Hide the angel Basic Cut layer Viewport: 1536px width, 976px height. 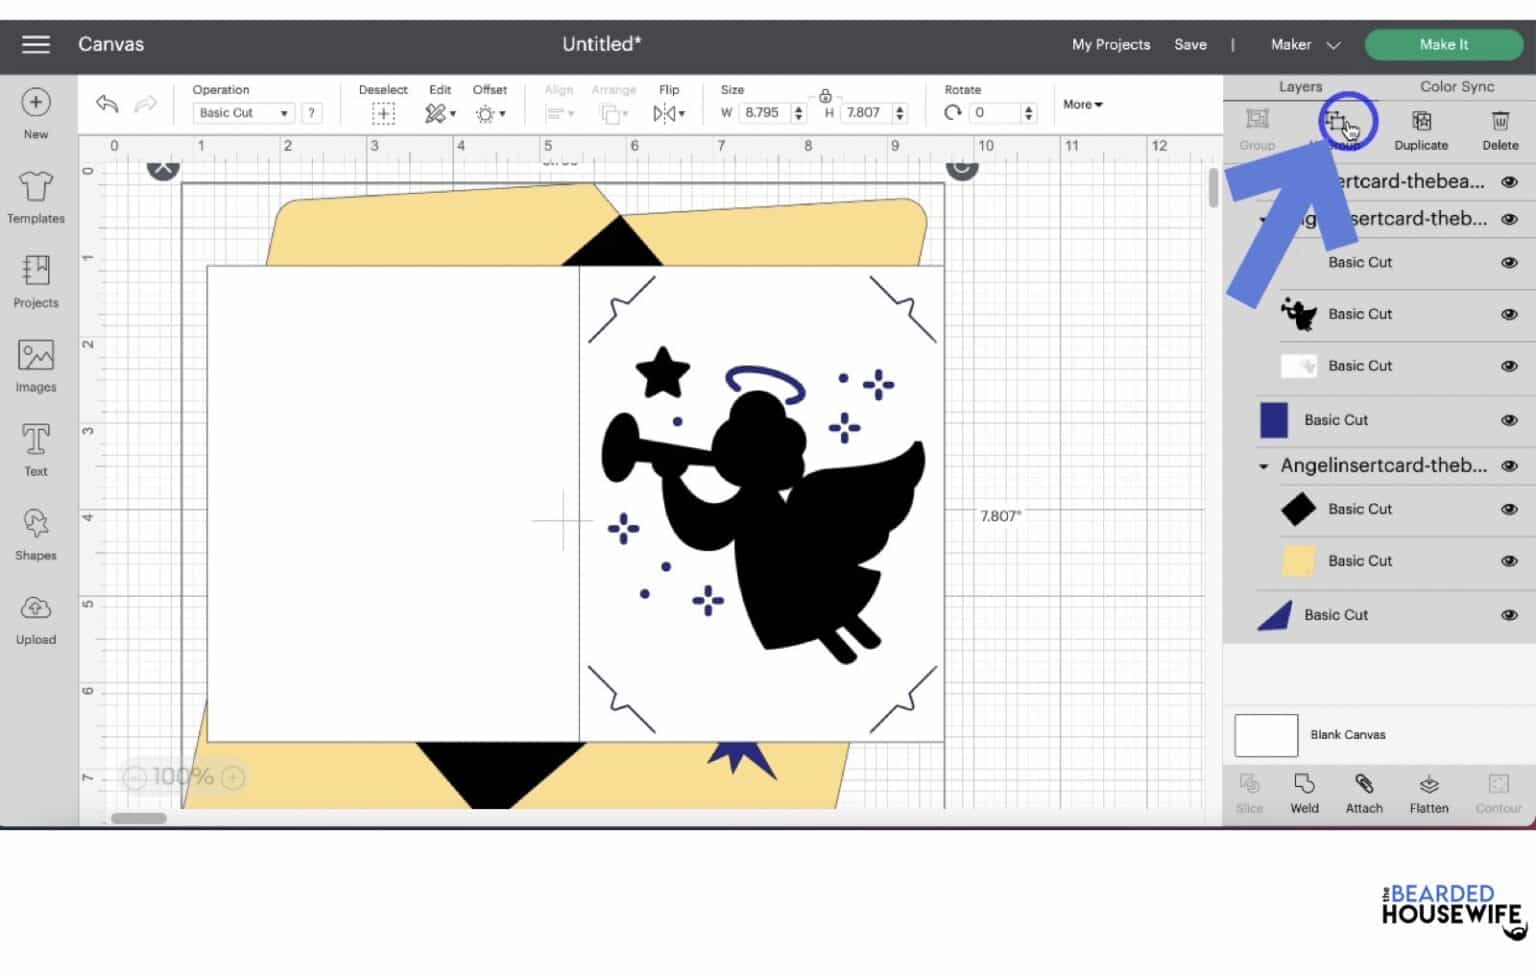point(1509,314)
